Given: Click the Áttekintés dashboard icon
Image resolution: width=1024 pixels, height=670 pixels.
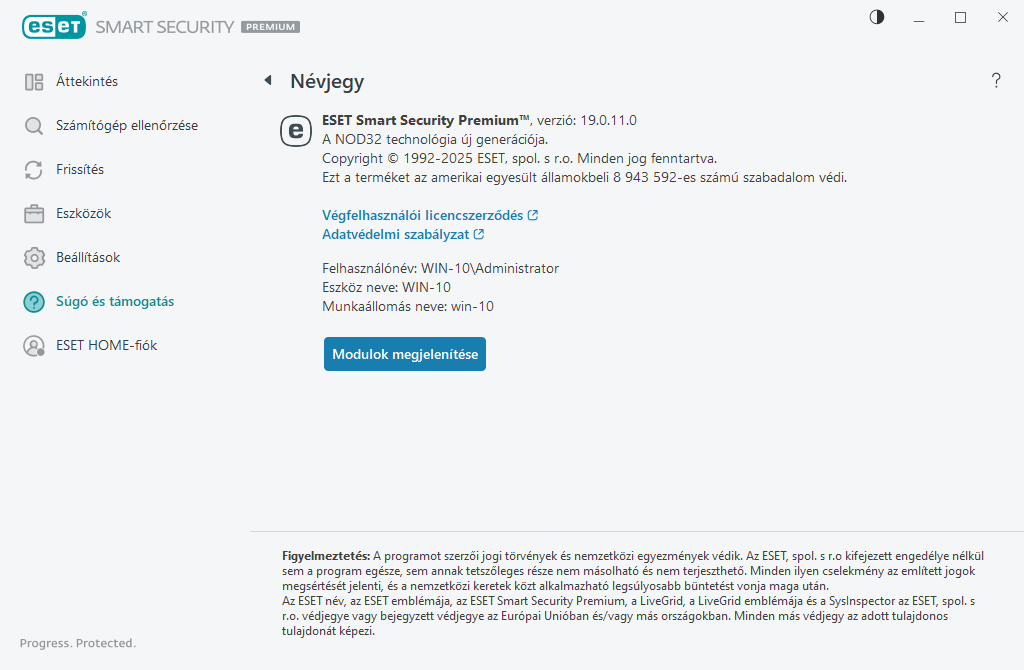Looking at the screenshot, I should point(34,82).
